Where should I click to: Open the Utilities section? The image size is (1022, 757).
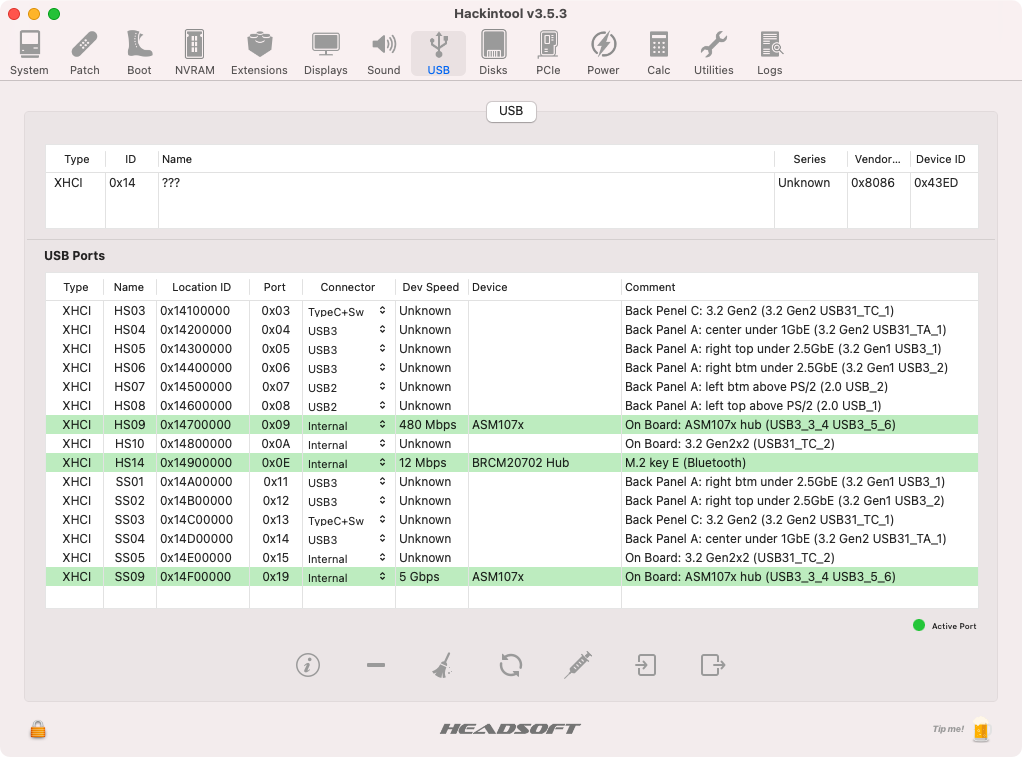pyautogui.click(x=714, y=53)
